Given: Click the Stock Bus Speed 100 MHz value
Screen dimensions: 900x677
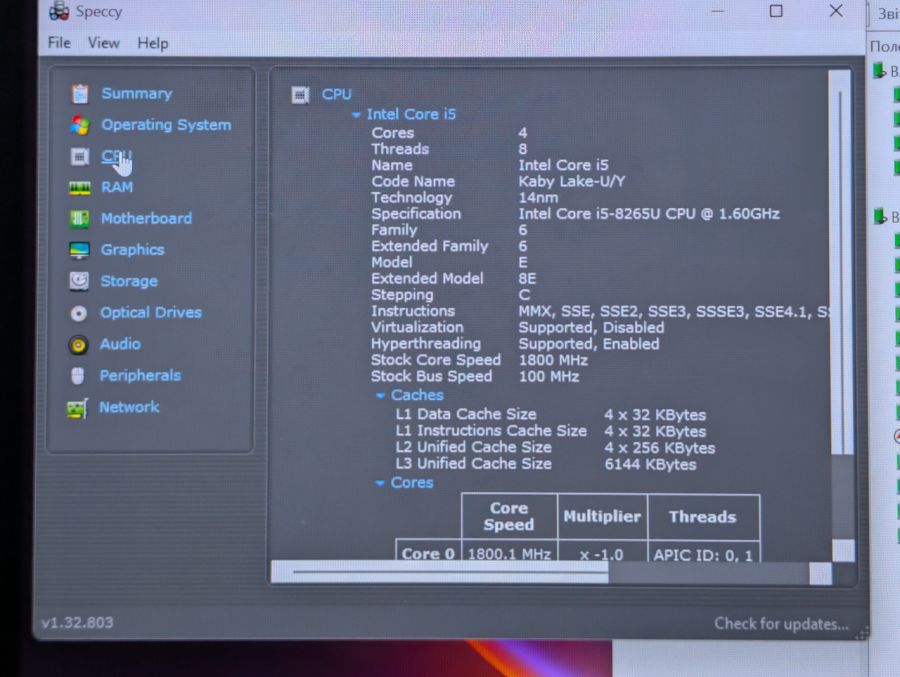Looking at the screenshot, I should point(549,377).
